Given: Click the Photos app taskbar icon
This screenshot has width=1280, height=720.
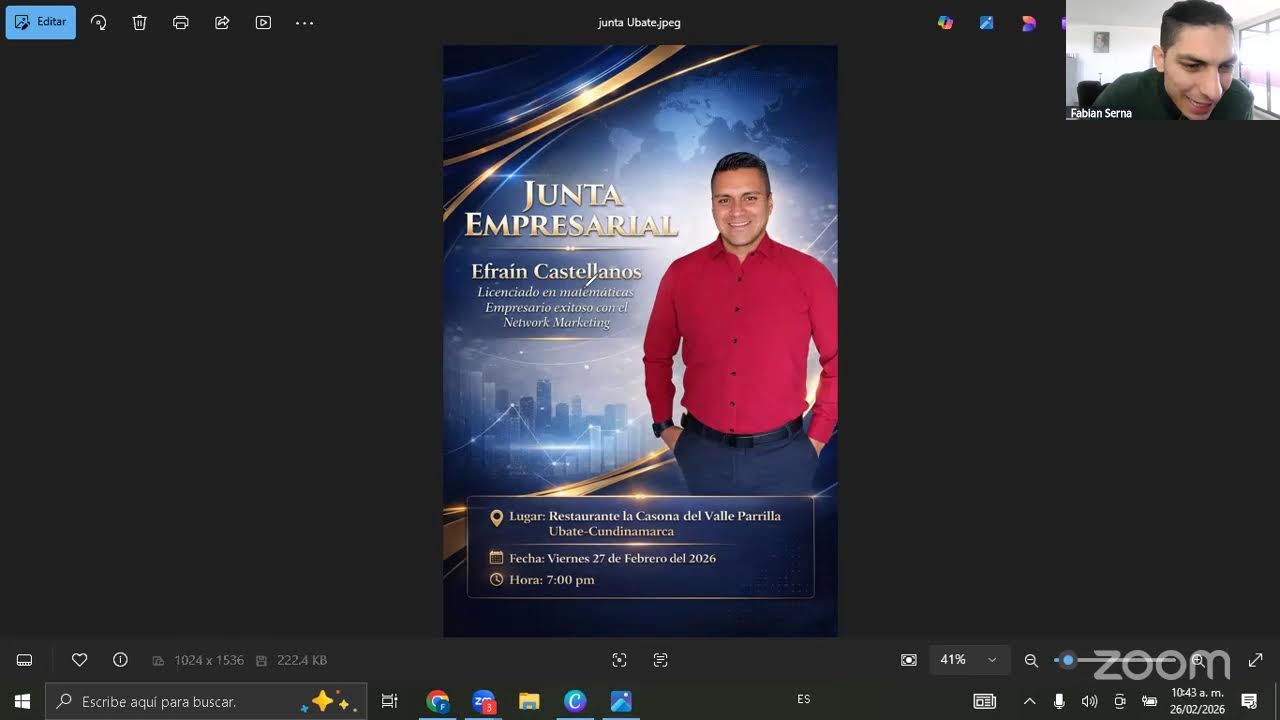Looking at the screenshot, I should tap(621, 701).
